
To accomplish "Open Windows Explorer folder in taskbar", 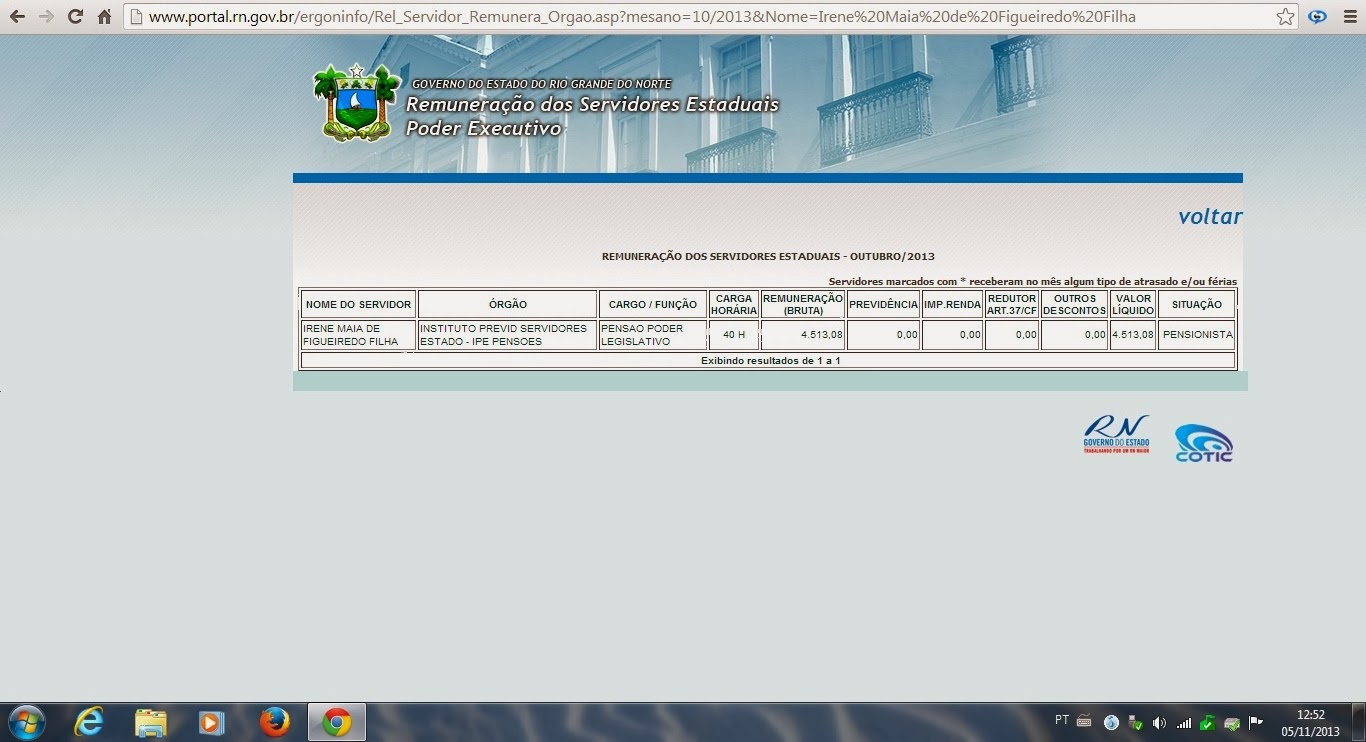I will pos(150,722).
